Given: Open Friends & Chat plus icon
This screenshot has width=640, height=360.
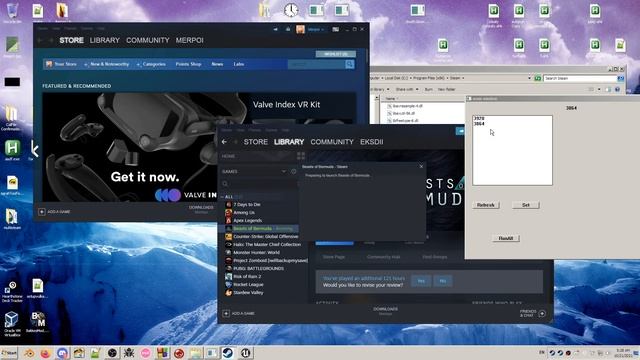Looking at the screenshot, I should [542, 313].
